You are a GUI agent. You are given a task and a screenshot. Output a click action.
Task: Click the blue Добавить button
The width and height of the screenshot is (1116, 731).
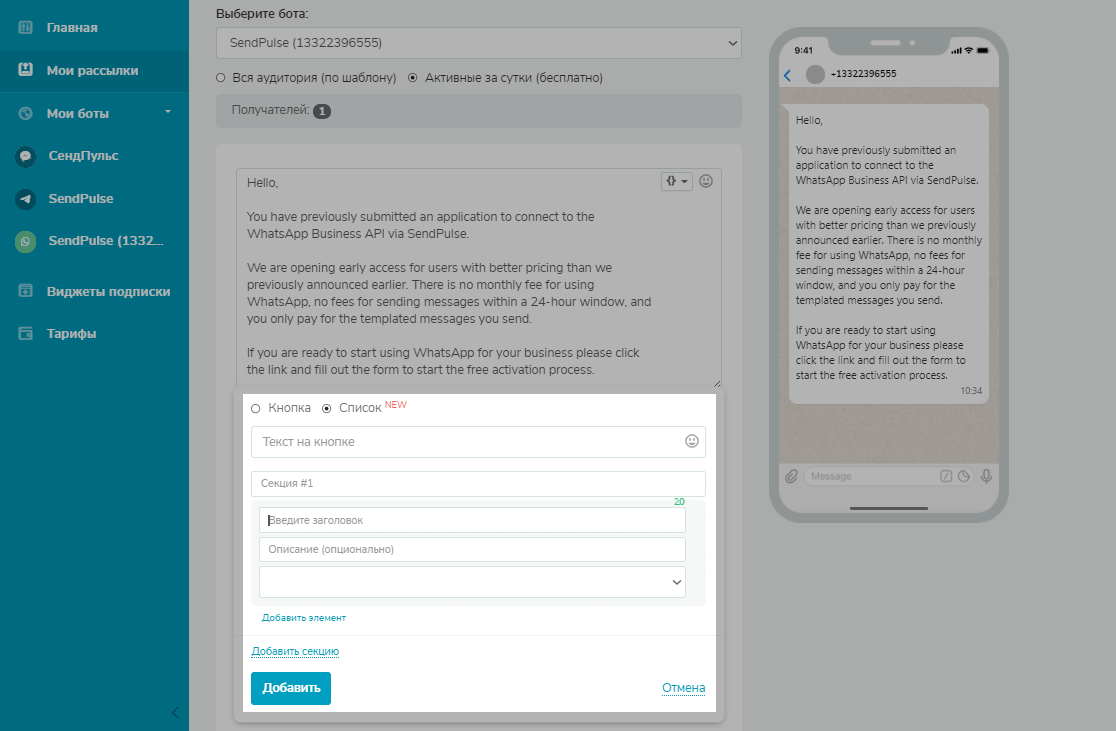point(291,688)
